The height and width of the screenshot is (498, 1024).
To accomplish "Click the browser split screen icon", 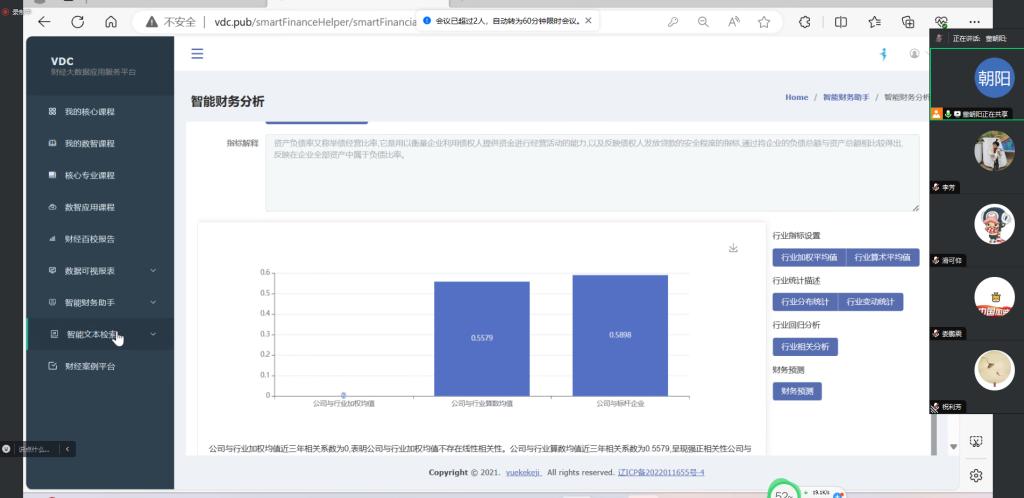I will coord(841,21).
